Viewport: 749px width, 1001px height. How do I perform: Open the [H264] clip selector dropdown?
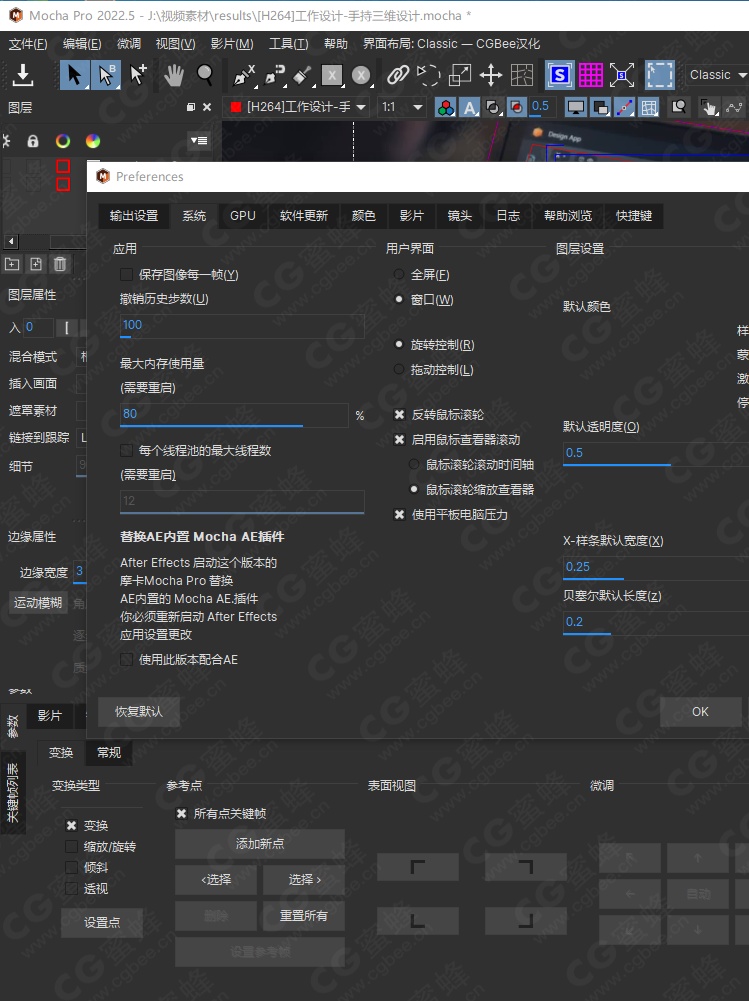(x=298, y=107)
